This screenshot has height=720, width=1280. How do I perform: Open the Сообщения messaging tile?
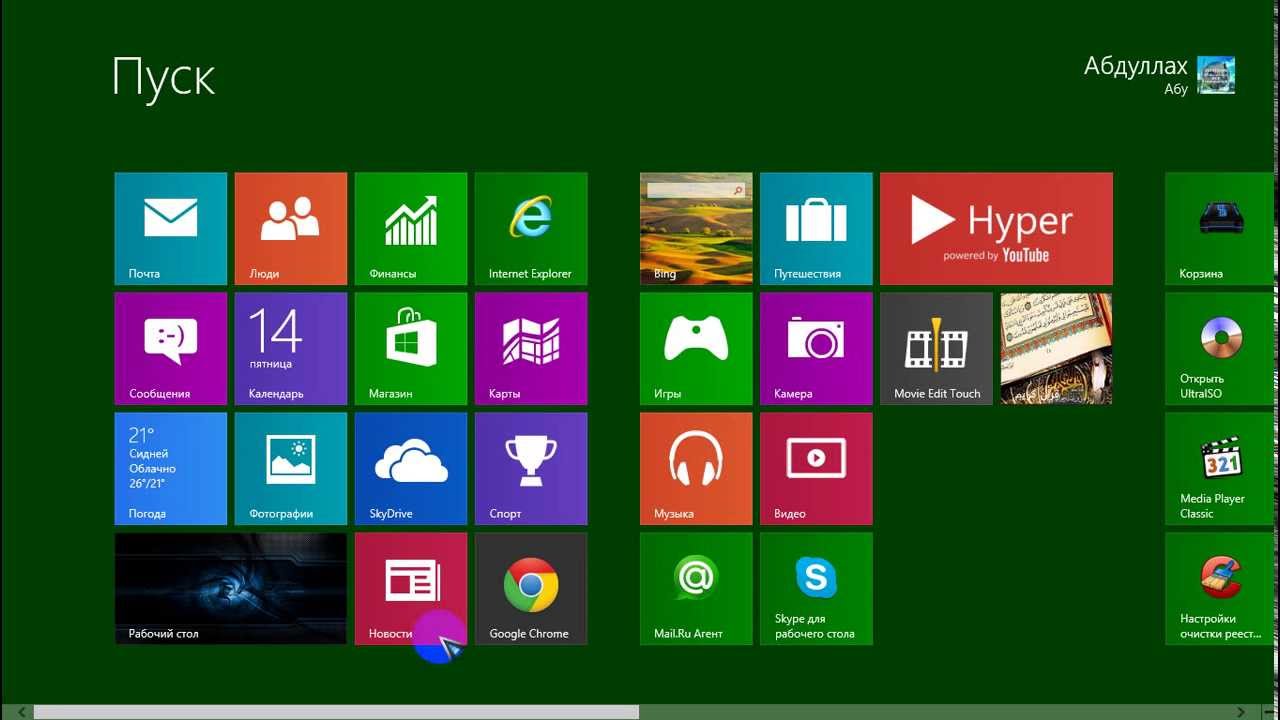tap(171, 349)
